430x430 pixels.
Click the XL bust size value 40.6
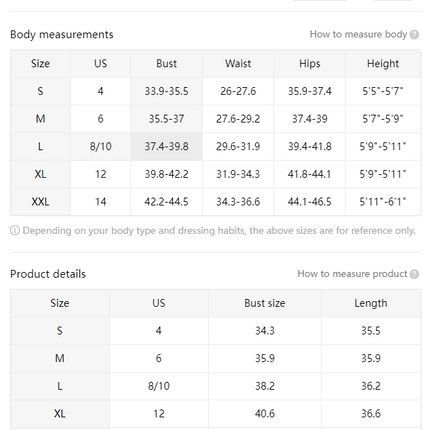(265, 414)
